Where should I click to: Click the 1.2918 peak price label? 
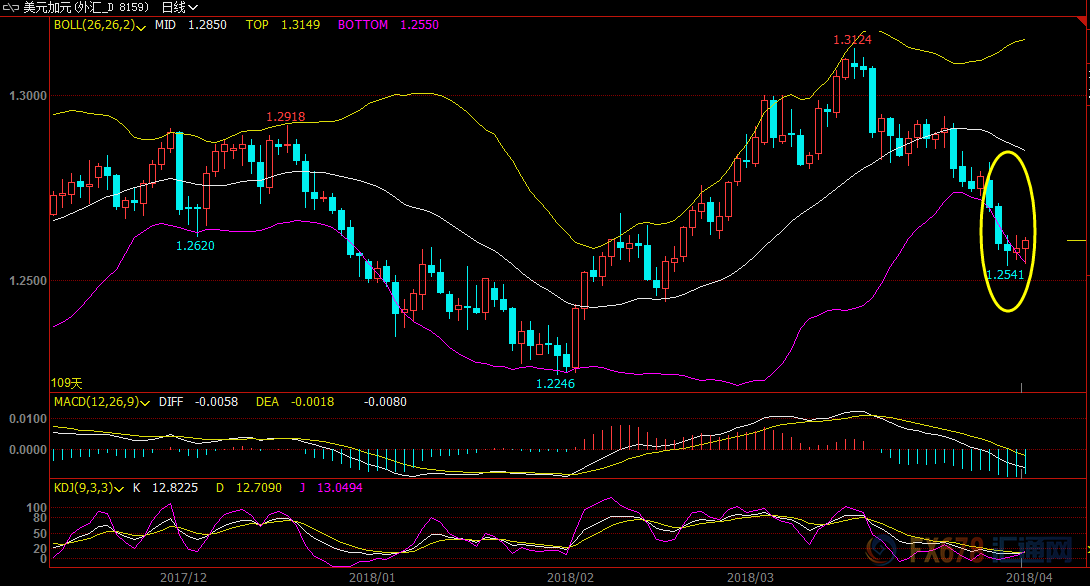coord(285,117)
